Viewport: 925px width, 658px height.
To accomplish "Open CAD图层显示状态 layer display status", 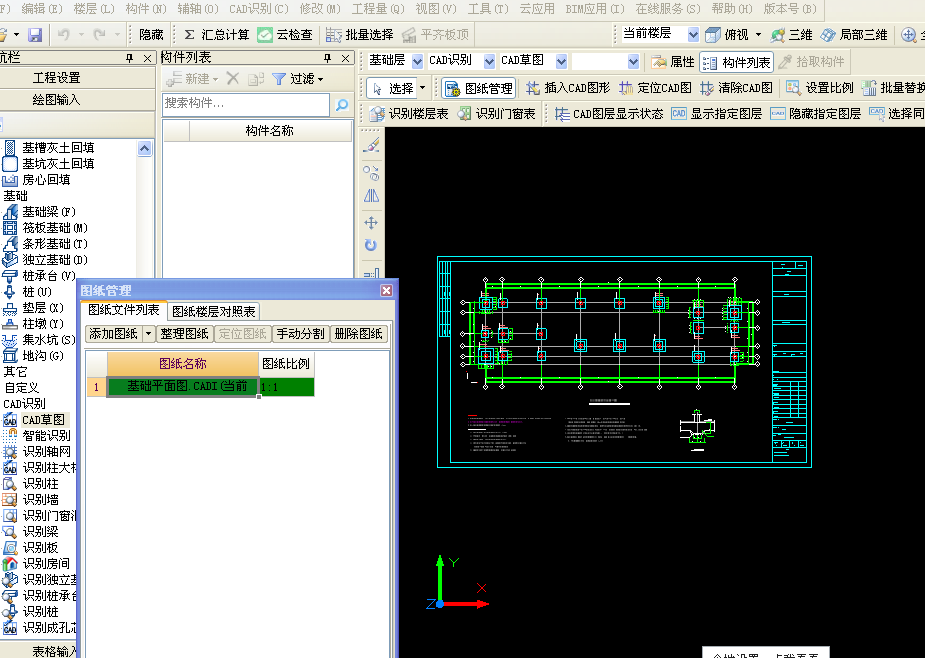I will click(x=609, y=114).
